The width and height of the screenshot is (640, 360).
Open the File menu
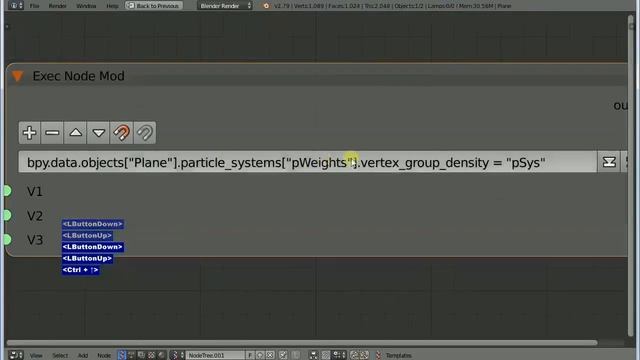tap(34, 6)
